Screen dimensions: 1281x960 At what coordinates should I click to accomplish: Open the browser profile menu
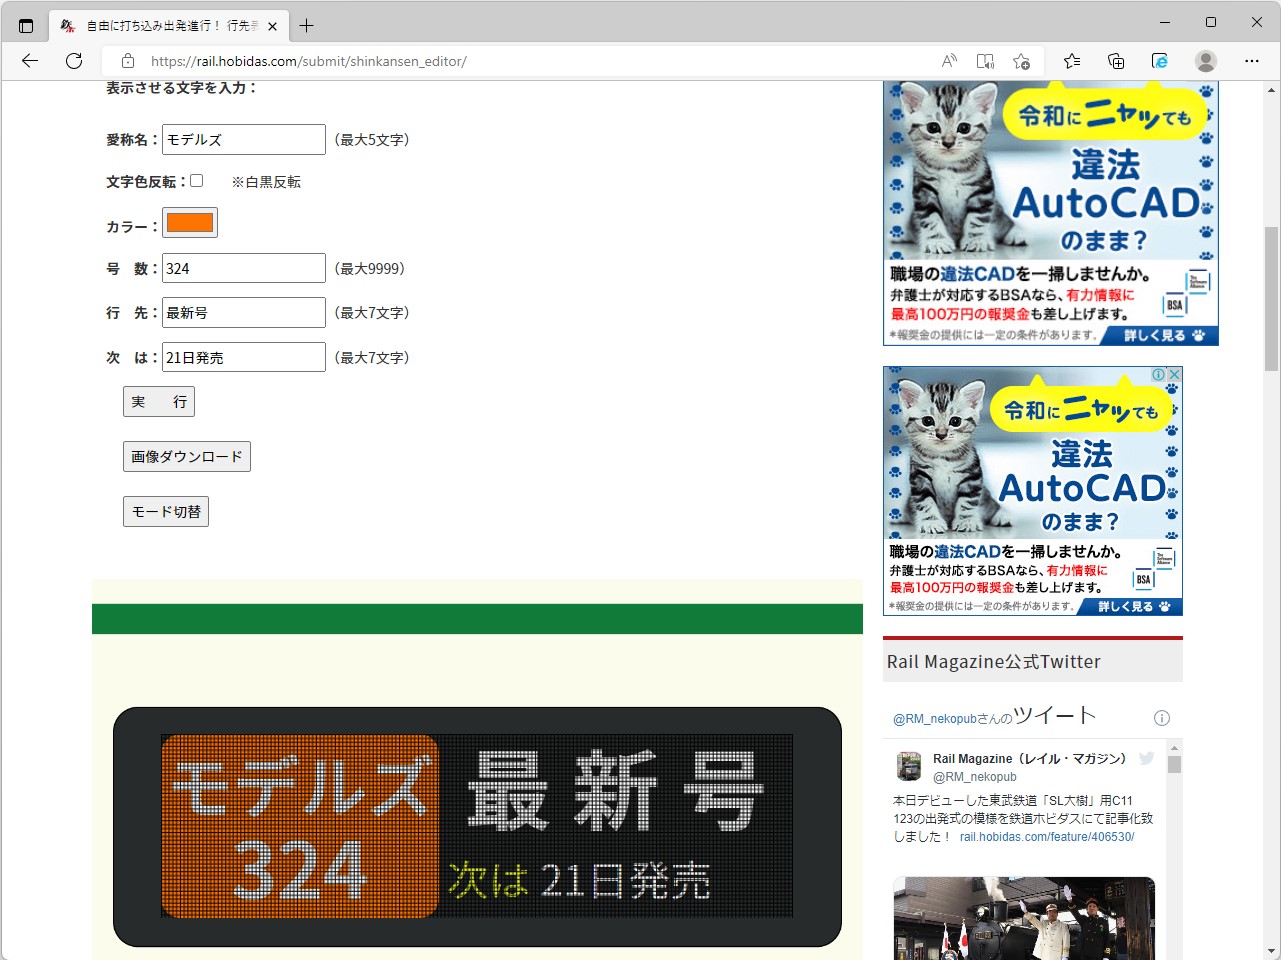click(1205, 61)
